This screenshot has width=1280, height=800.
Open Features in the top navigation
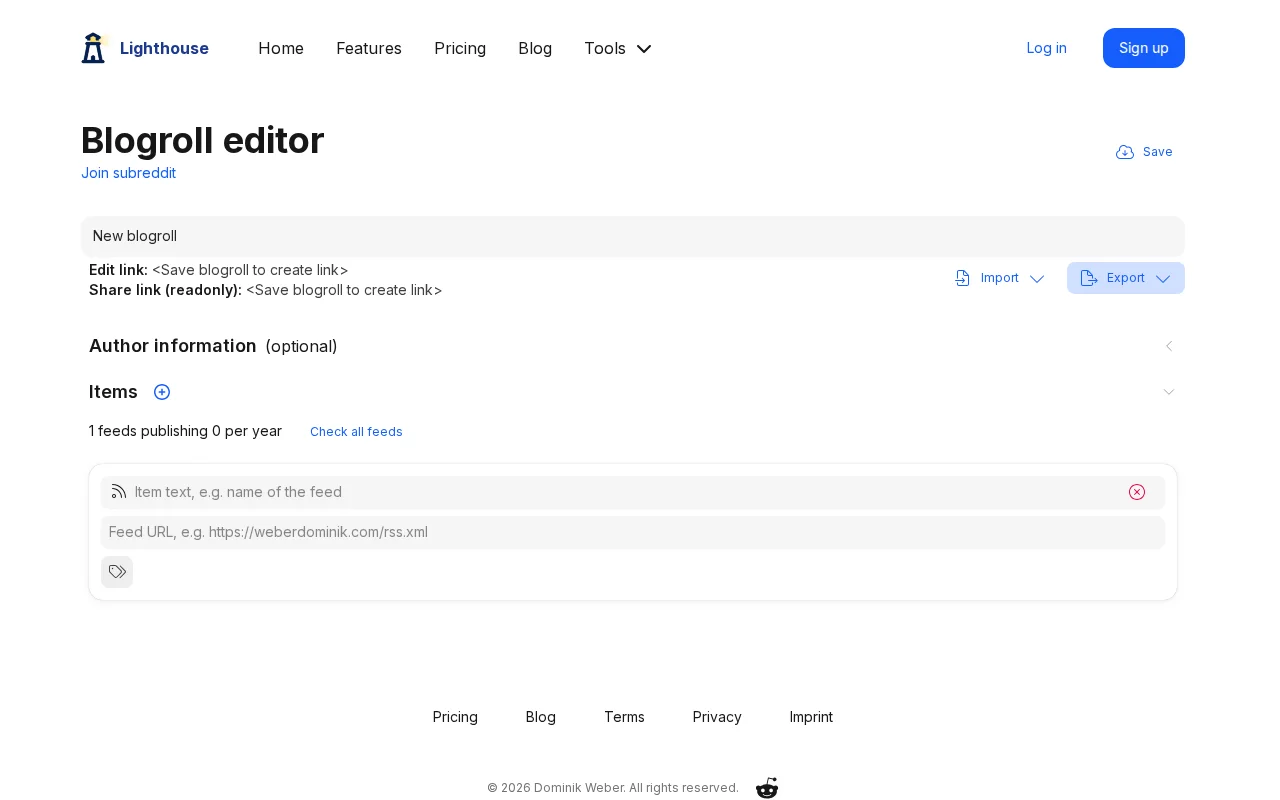click(x=369, y=48)
